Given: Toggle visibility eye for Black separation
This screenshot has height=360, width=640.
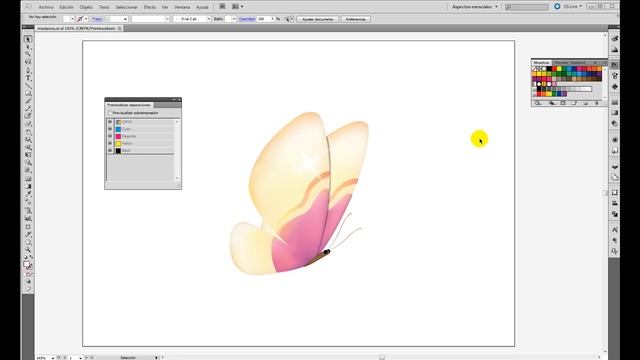Looking at the screenshot, I should tap(110, 151).
